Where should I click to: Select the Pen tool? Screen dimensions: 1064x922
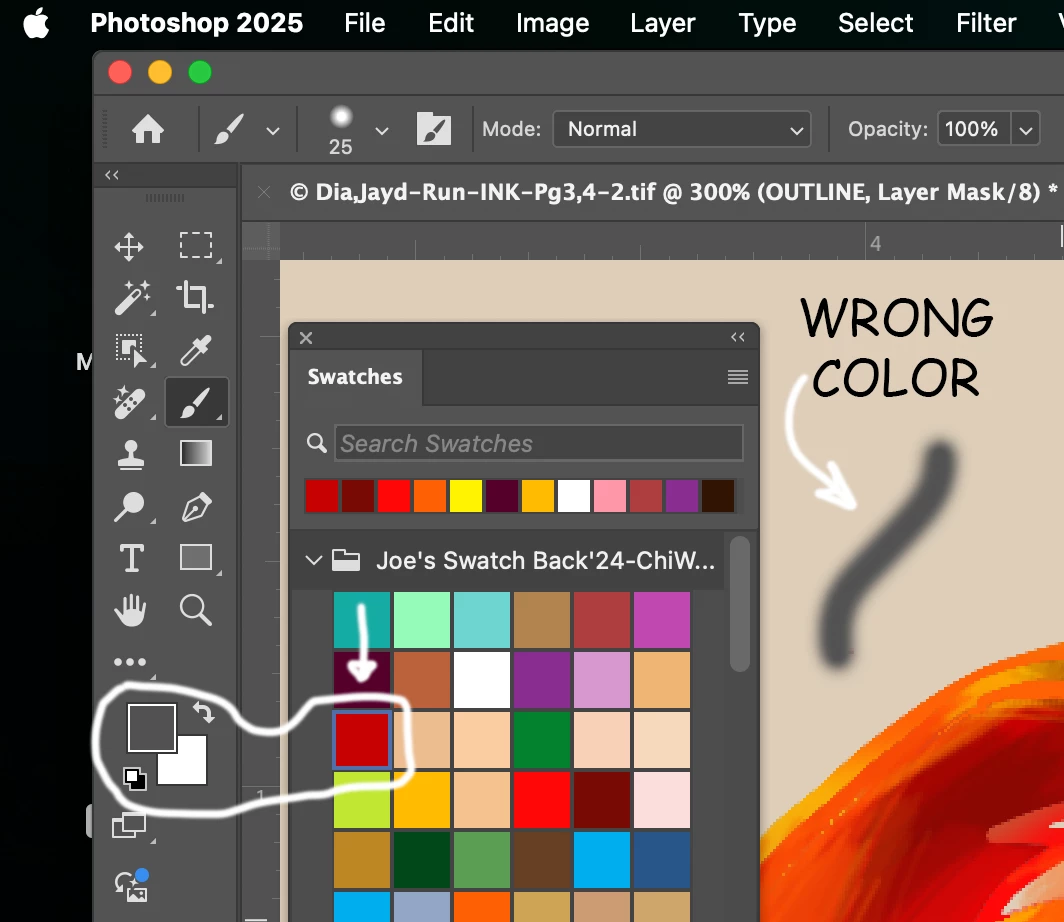[196, 506]
